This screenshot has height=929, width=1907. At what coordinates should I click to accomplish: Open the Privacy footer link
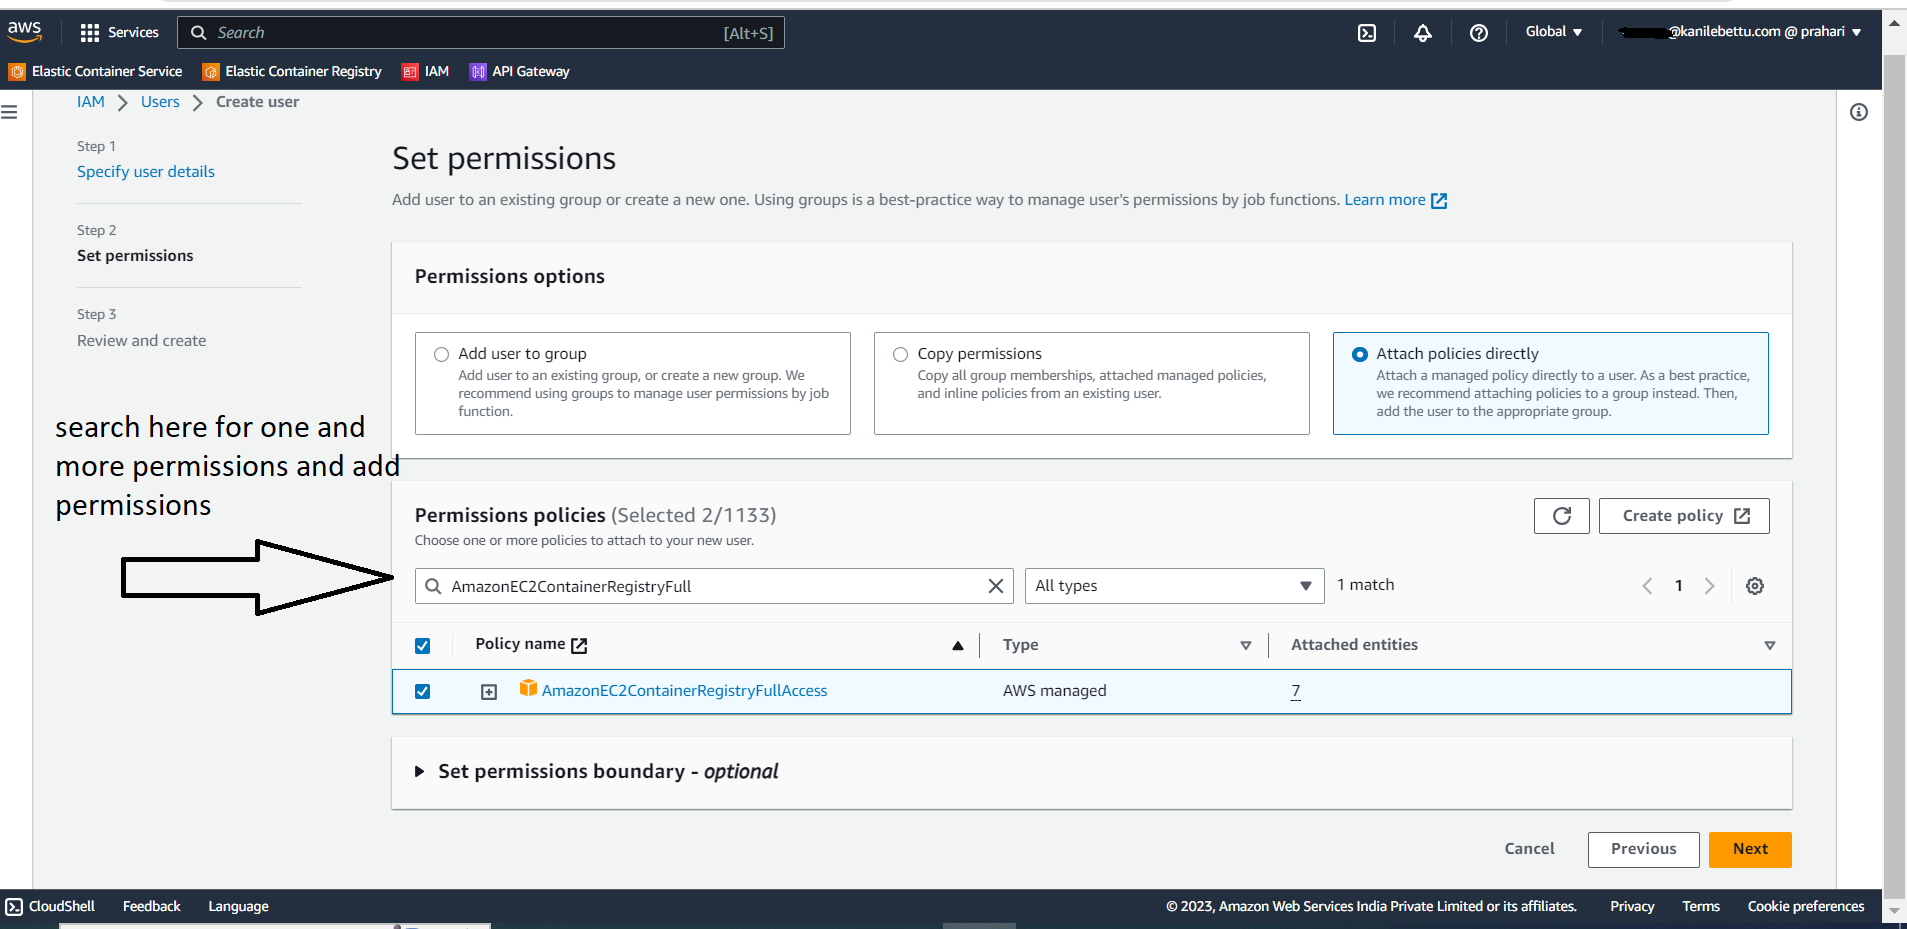(1632, 907)
